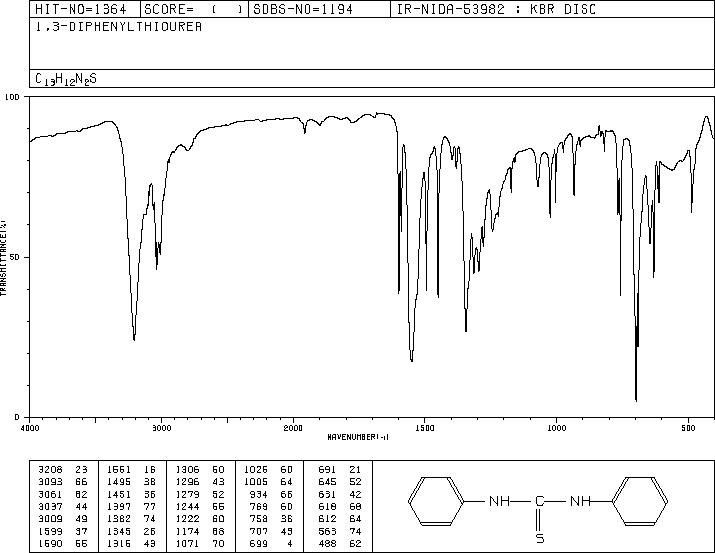Viewport: 715px width, 553px height.
Task: Click the WAVENUMBER x-axis title
Action: pos(358,437)
